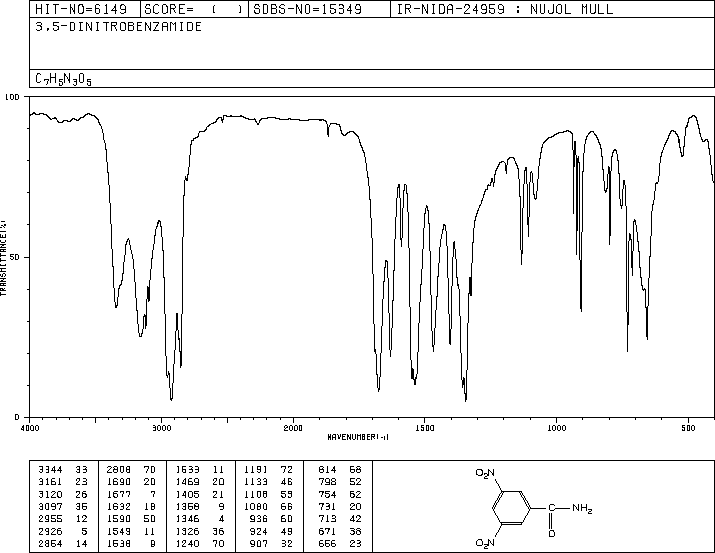
Task: Click the 1000 x-axis tick label
Action: pos(556,428)
